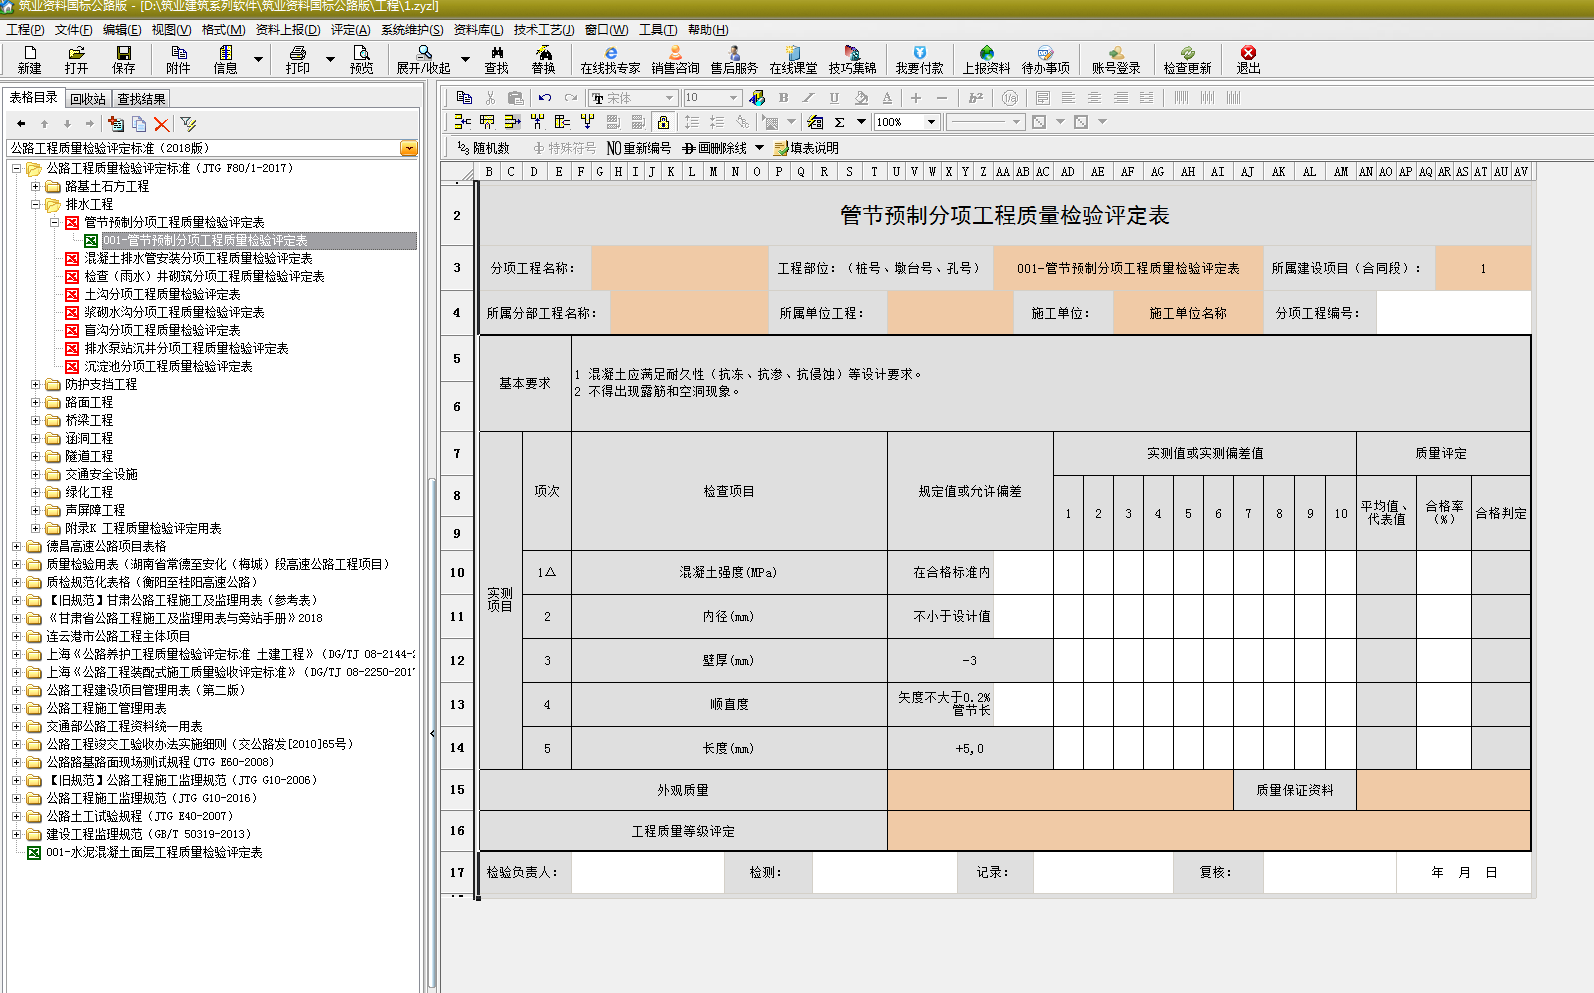Toggle Underline formatting
This screenshot has width=1594, height=993.
pos(834,97)
